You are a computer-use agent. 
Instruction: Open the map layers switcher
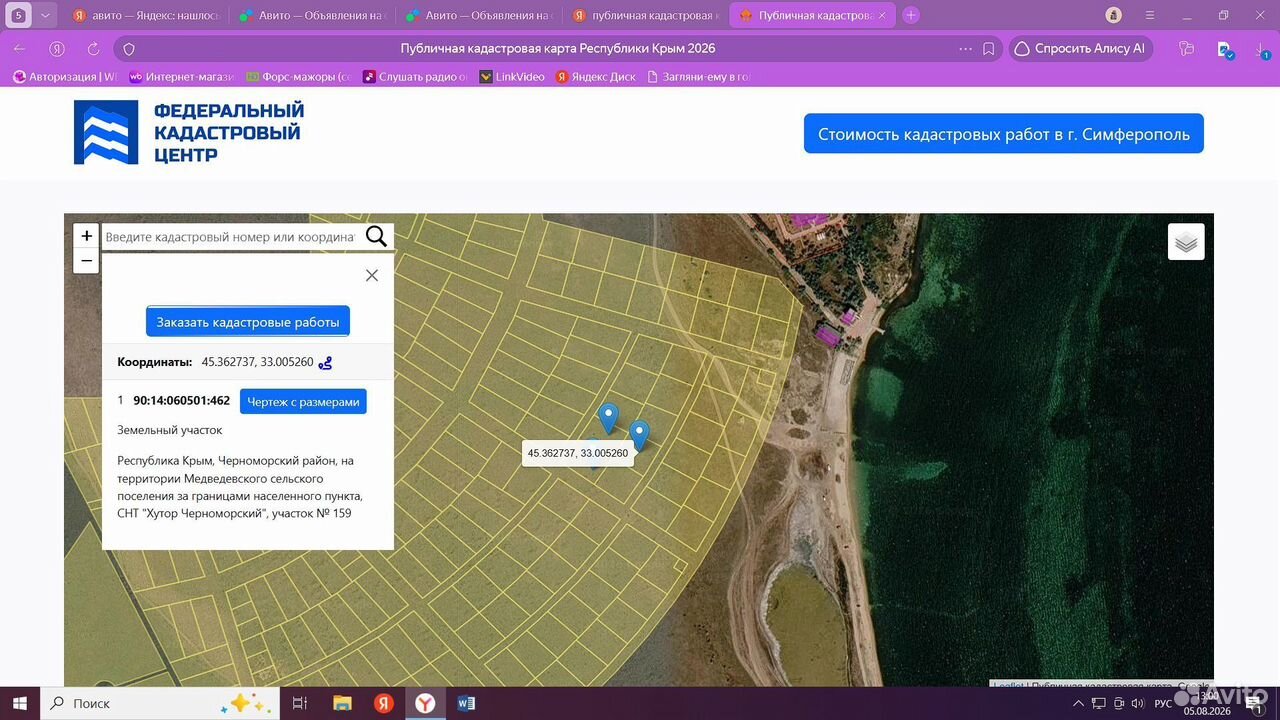point(1186,242)
